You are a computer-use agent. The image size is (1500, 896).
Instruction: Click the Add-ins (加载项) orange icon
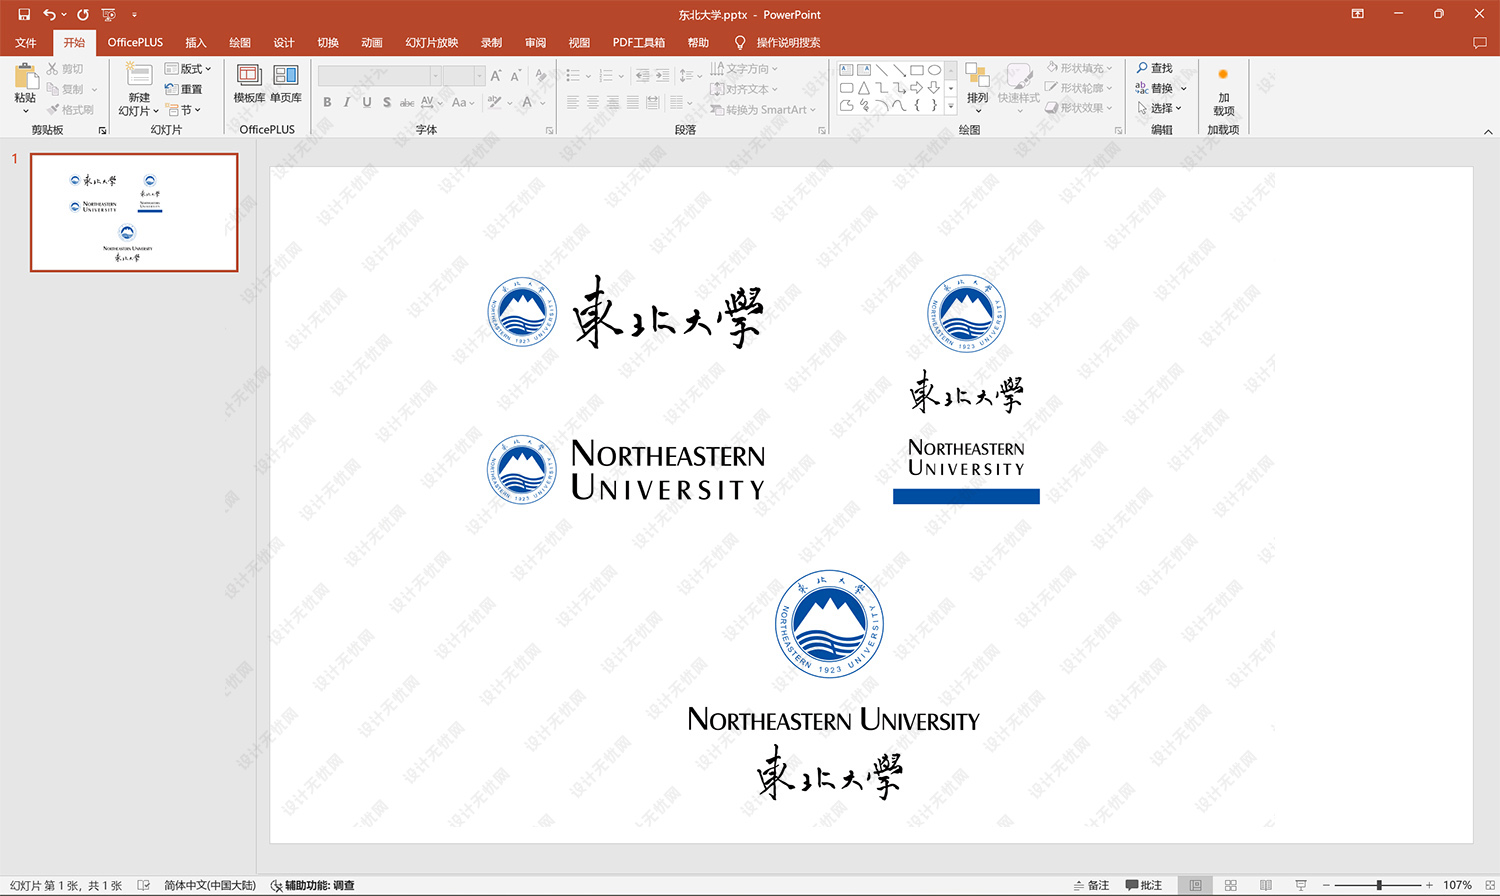click(1223, 75)
